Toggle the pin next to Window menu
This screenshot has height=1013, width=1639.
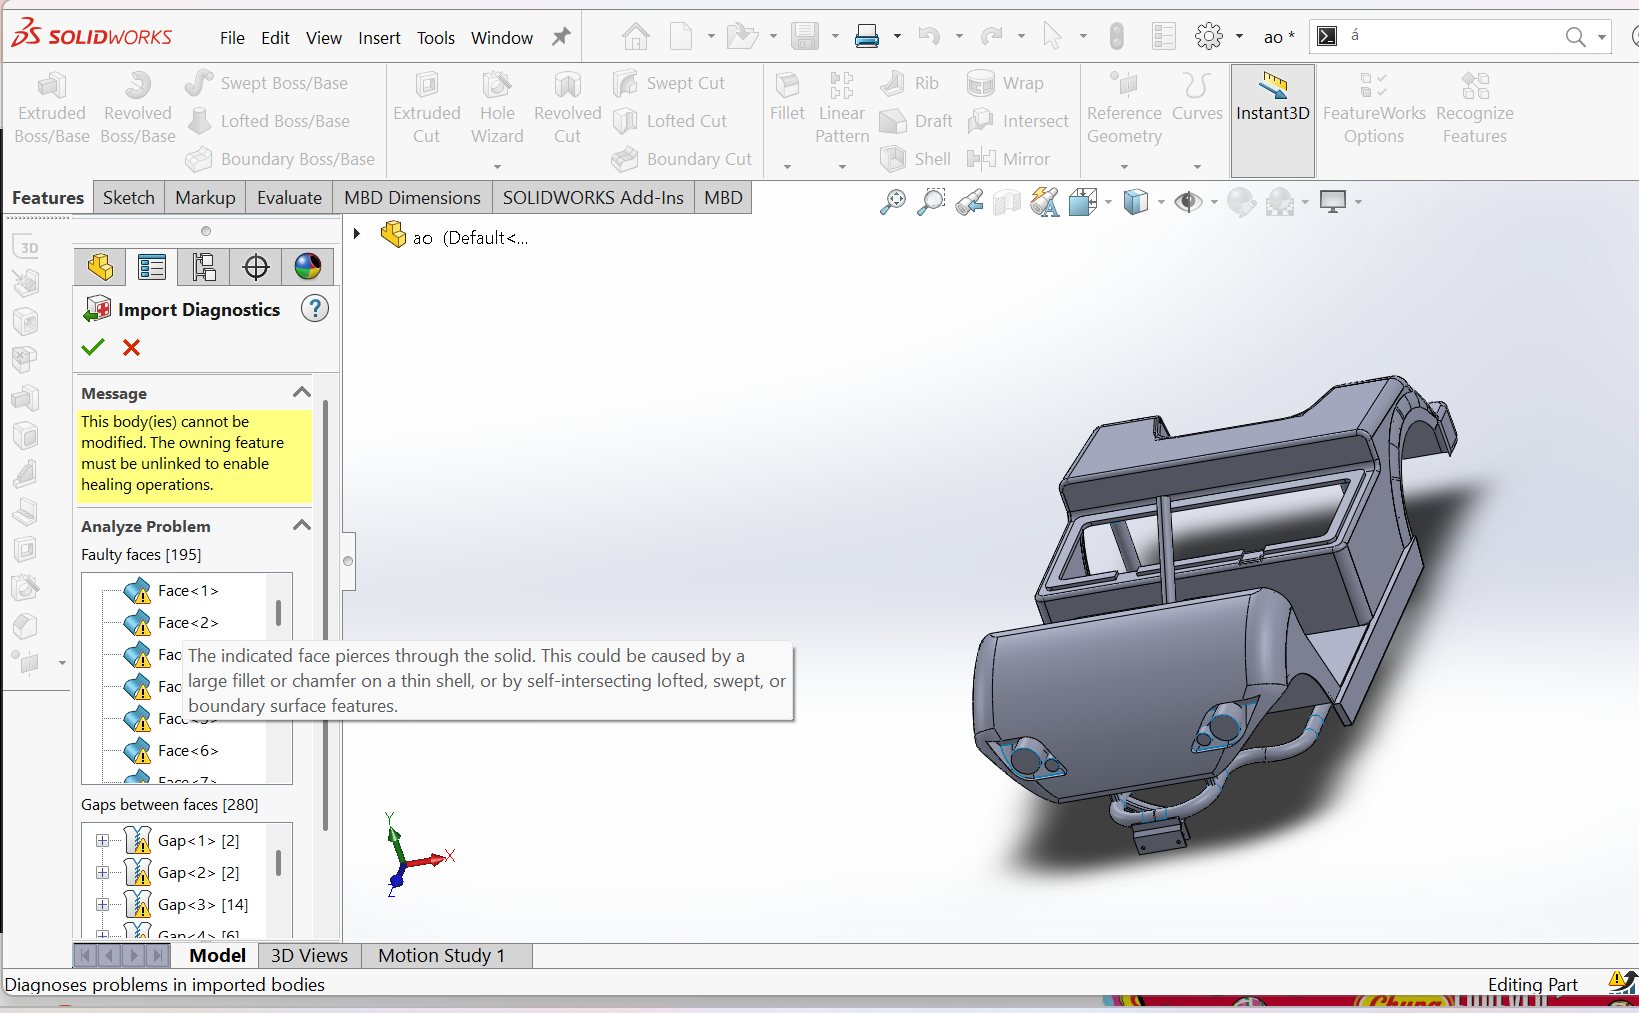[562, 37]
